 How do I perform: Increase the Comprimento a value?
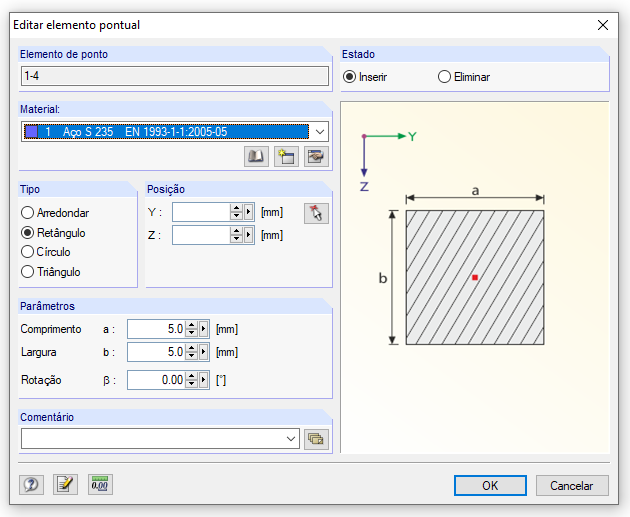coord(191,325)
